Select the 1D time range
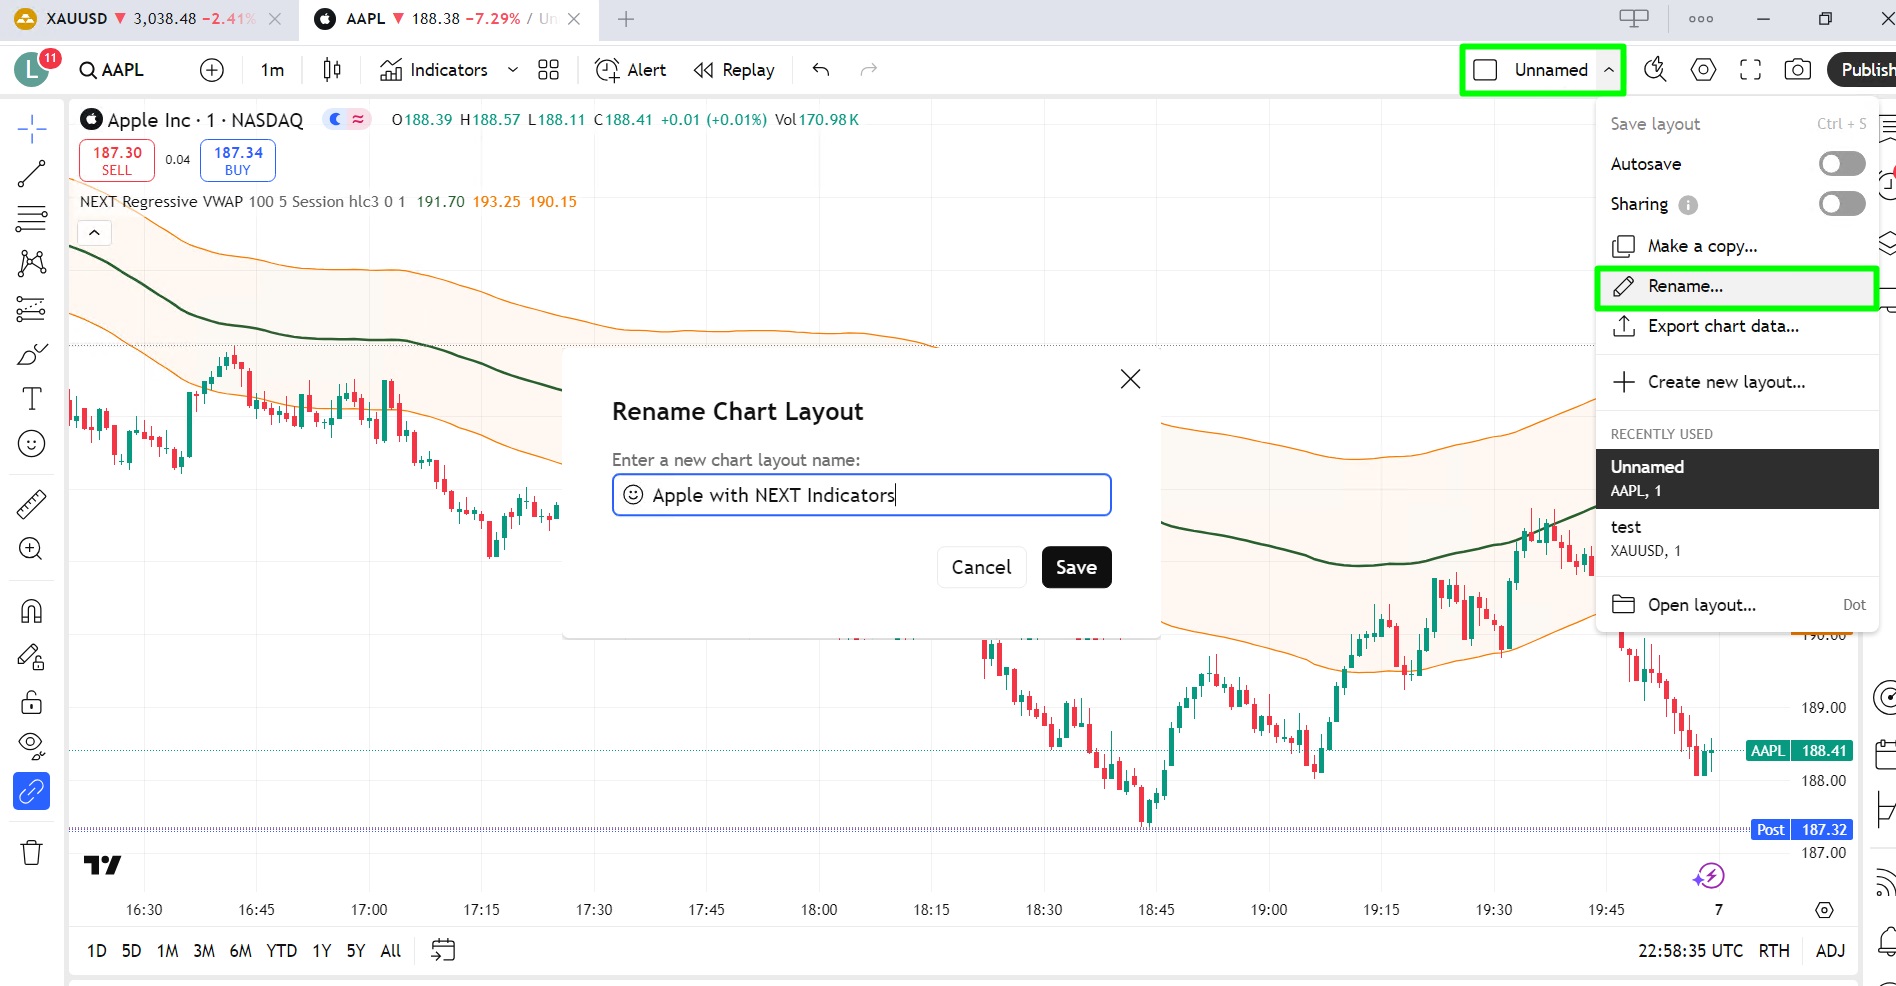The width and height of the screenshot is (1896, 986). coord(96,951)
